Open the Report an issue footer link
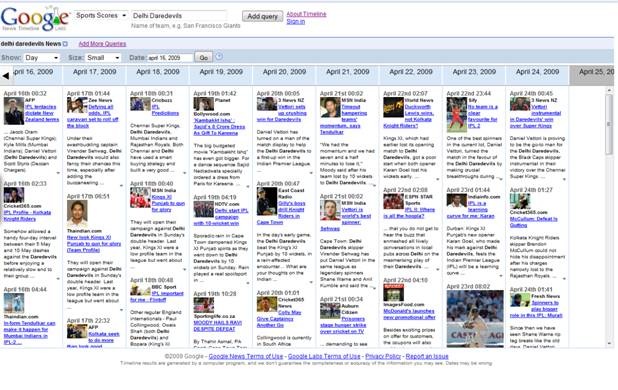This screenshot has height=390, width=618. [427, 356]
